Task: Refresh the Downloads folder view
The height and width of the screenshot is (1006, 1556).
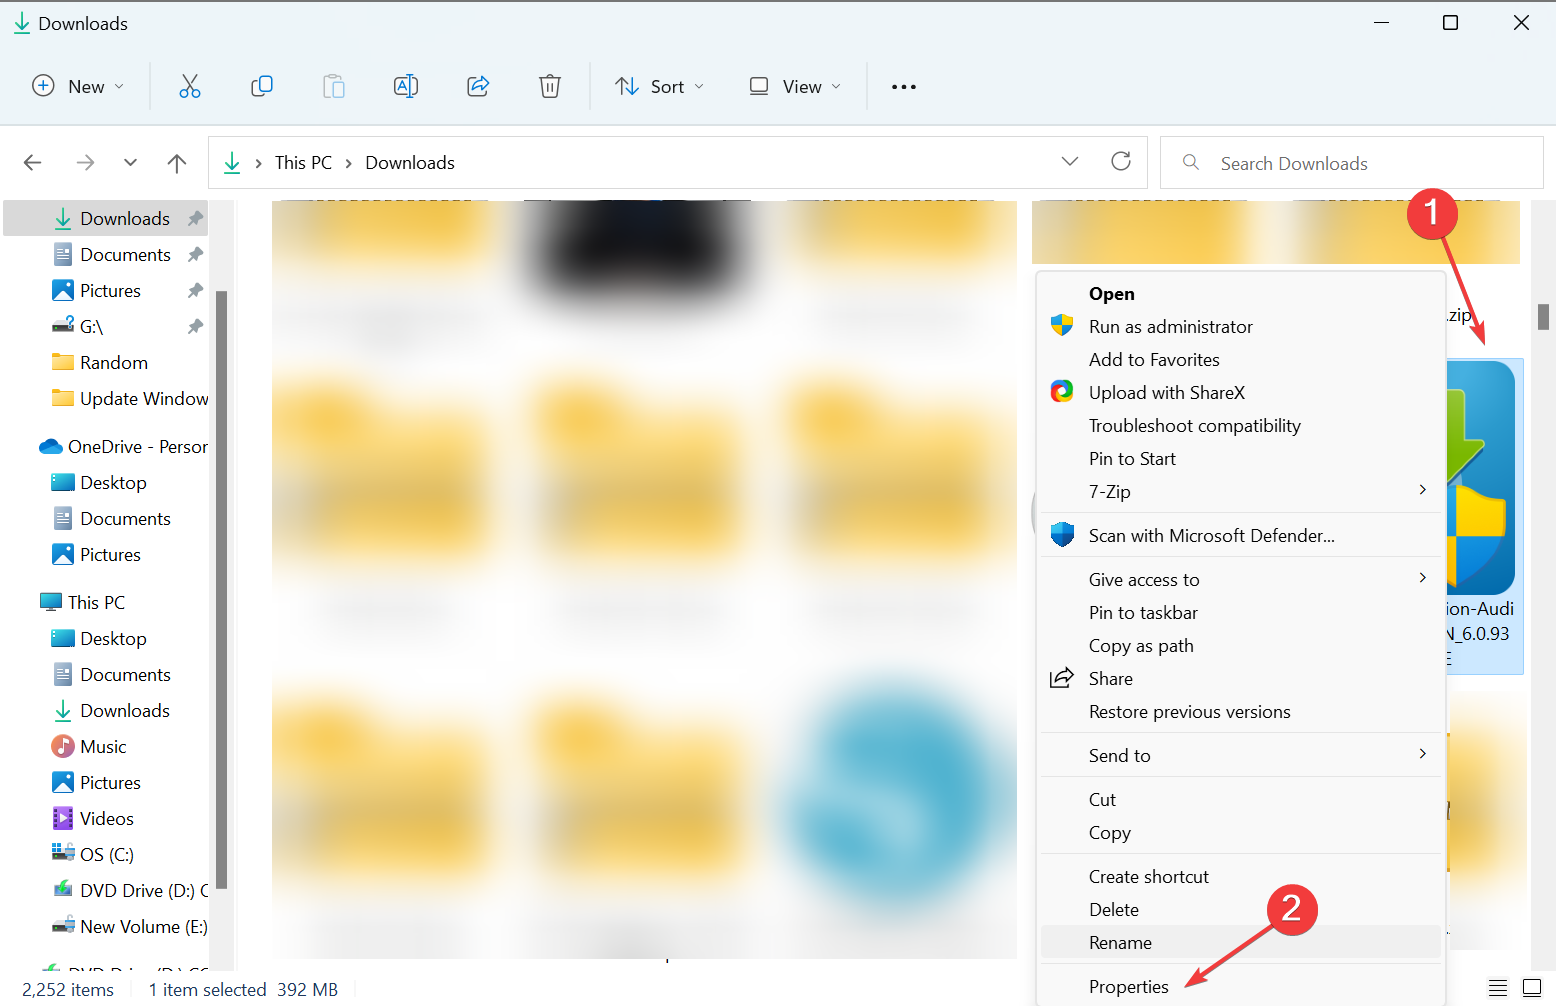Action: [x=1121, y=161]
